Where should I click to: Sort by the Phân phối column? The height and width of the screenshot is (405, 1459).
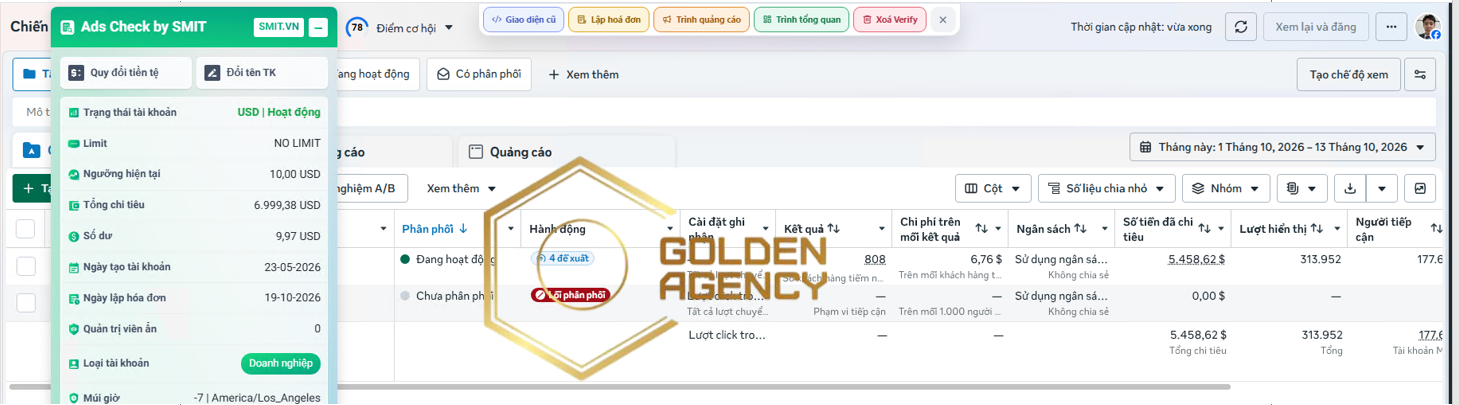pyautogui.click(x=434, y=229)
